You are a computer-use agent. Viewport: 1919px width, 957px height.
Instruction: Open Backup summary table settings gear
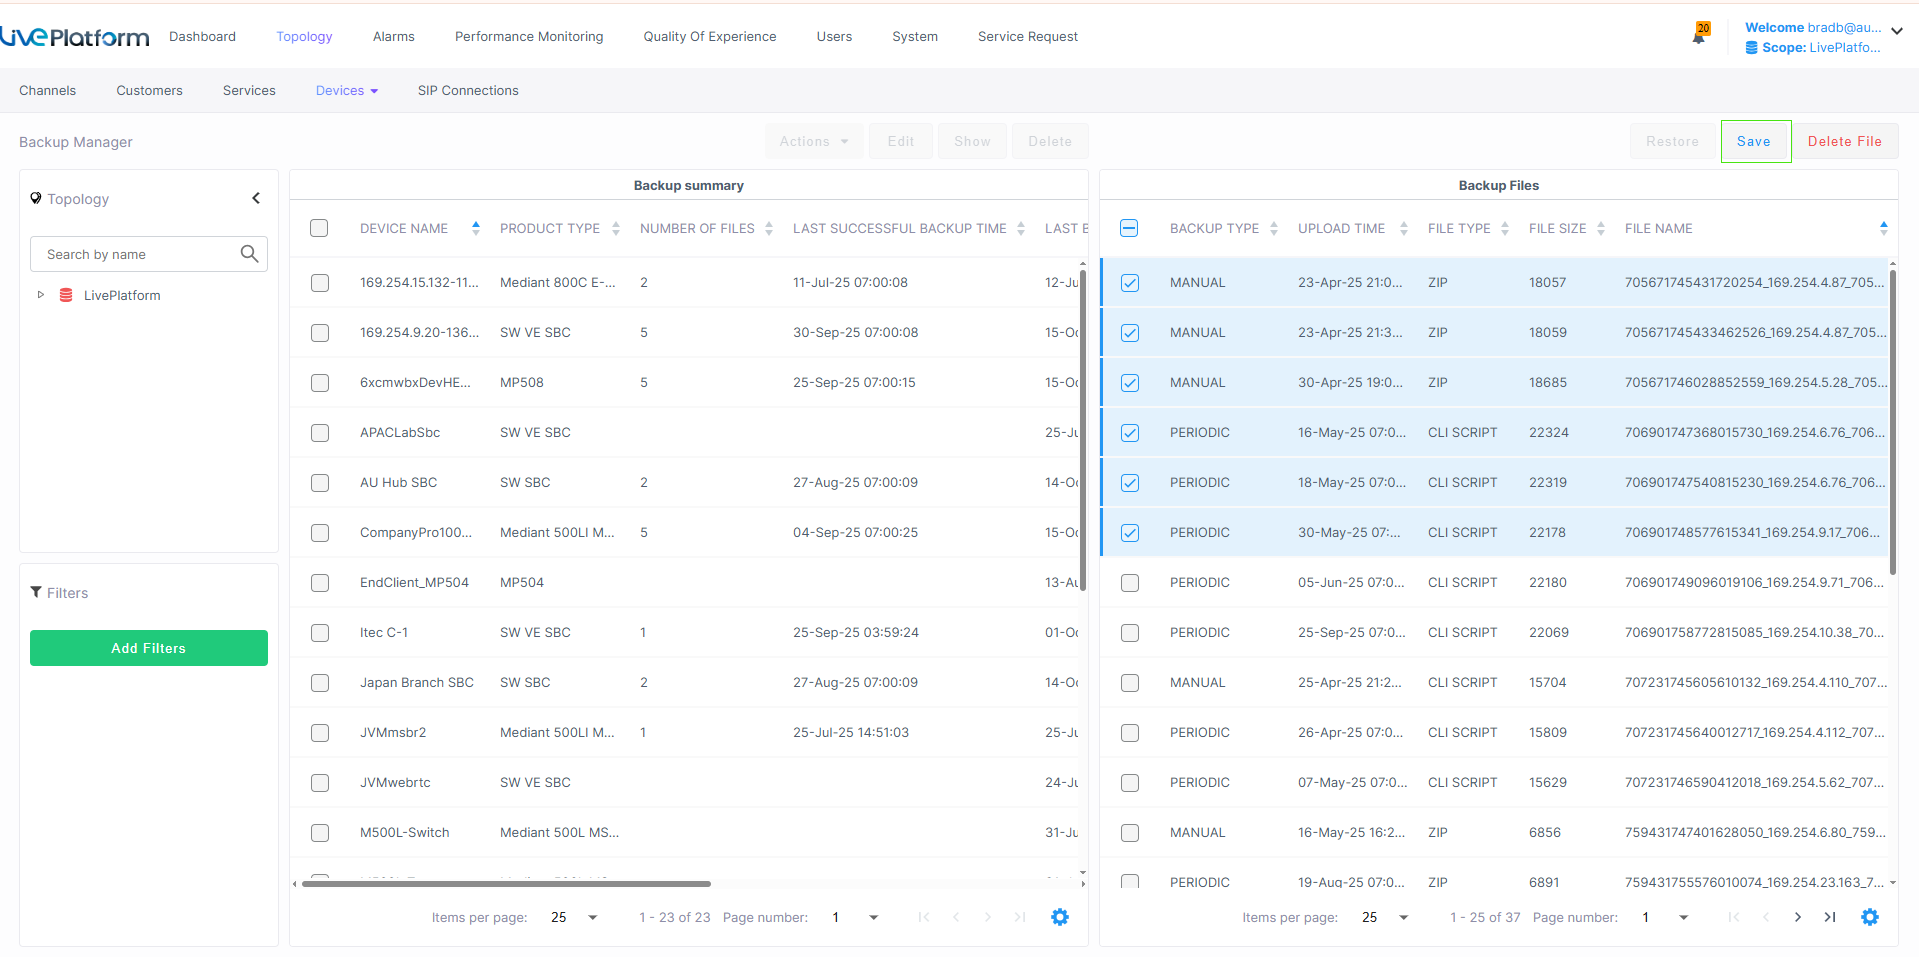tap(1060, 917)
